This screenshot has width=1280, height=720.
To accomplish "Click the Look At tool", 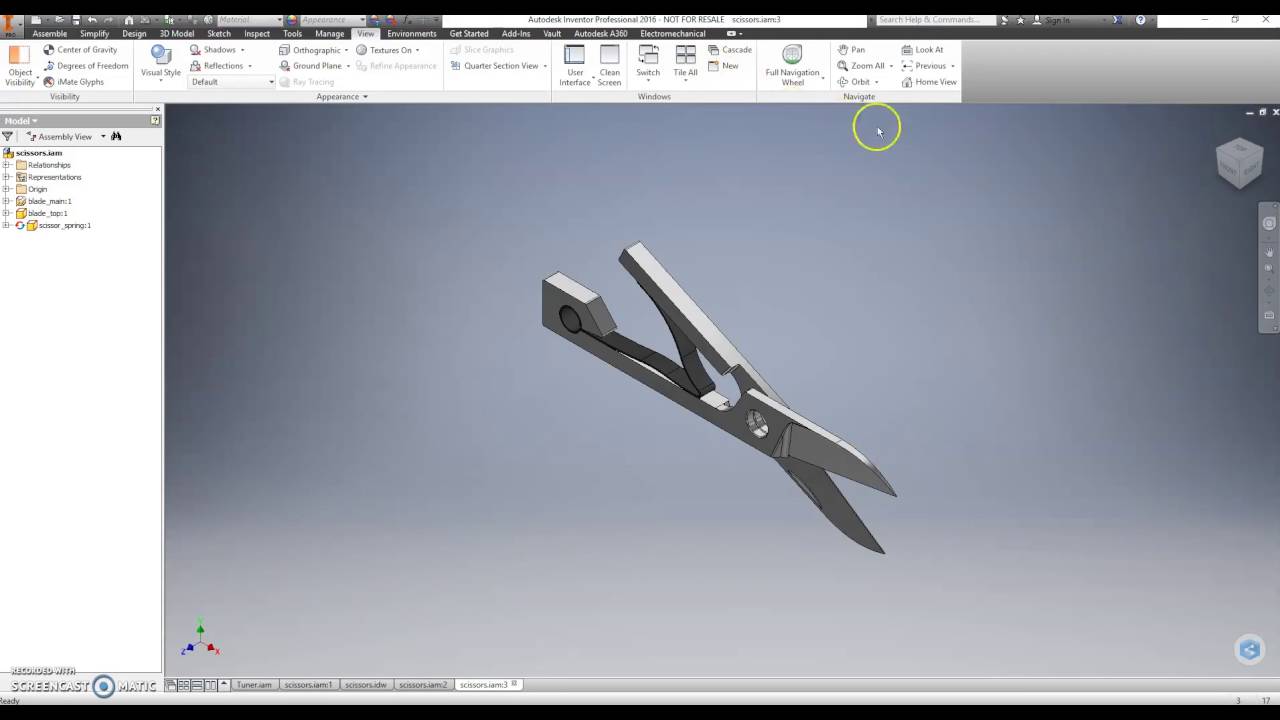I will tap(922, 50).
